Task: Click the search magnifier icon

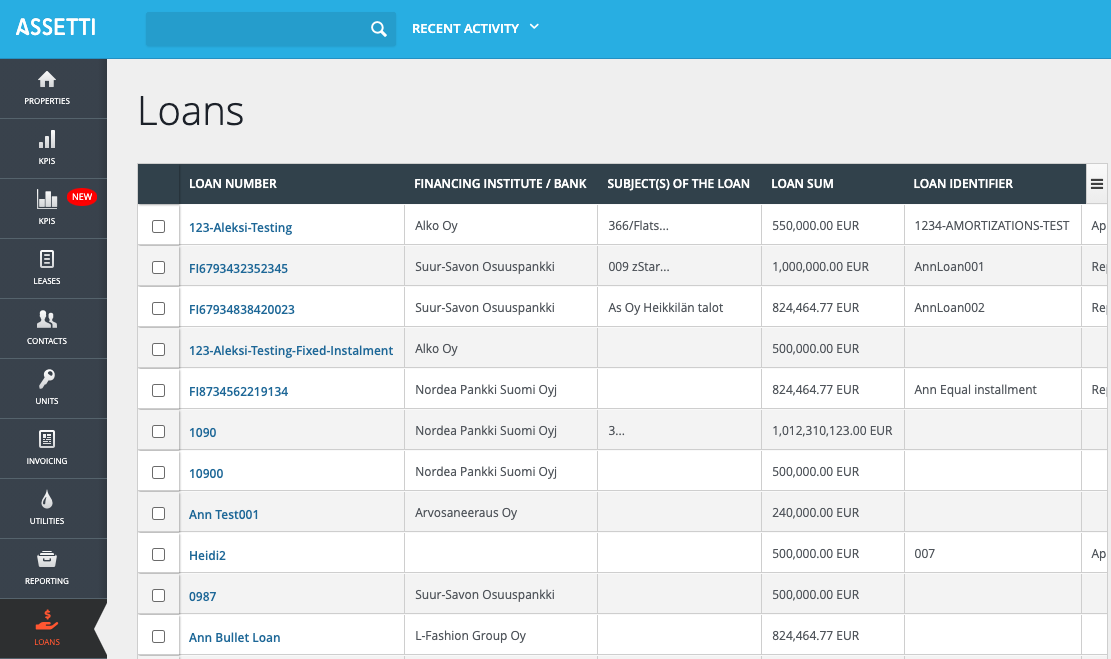Action: click(x=378, y=29)
